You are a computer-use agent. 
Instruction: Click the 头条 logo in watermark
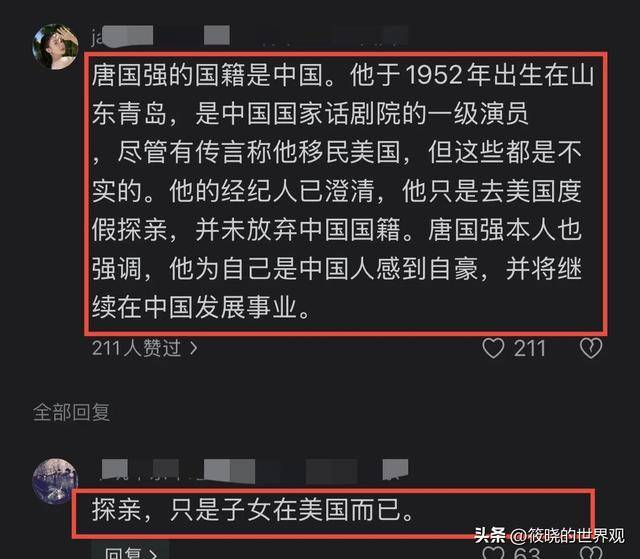tap(490, 536)
